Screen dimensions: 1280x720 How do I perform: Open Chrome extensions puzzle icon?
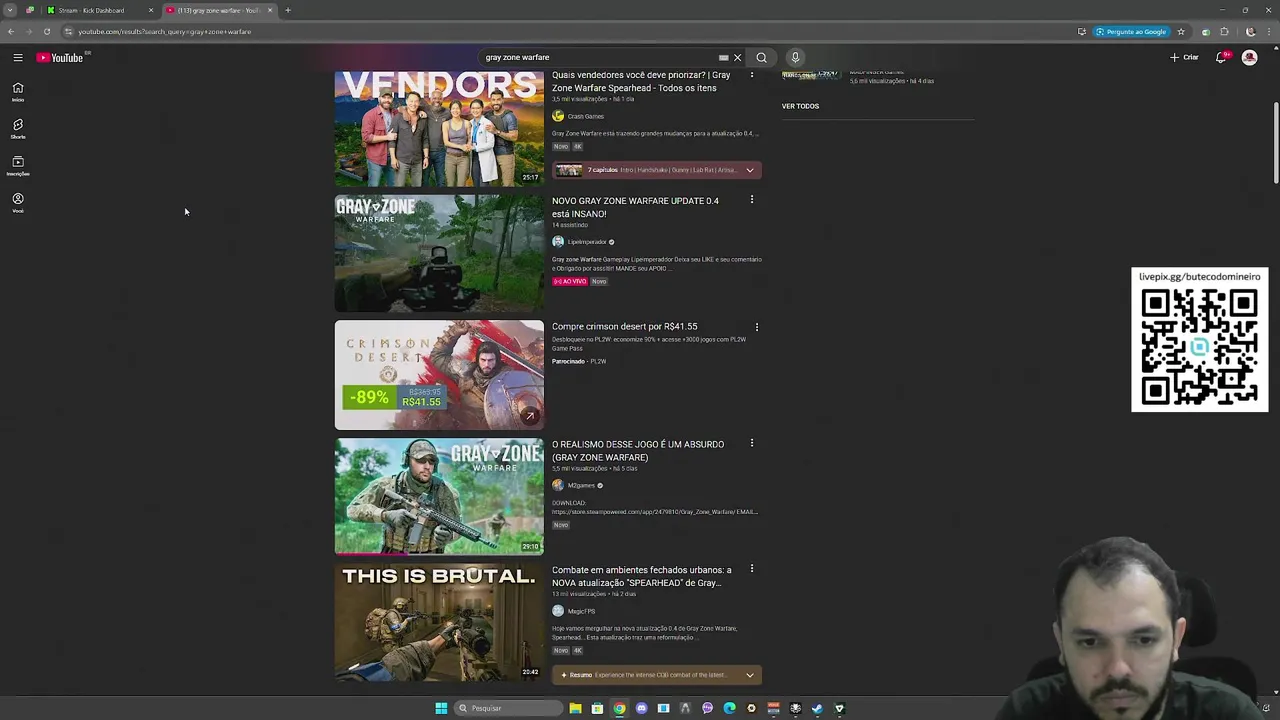(x=1224, y=32)
